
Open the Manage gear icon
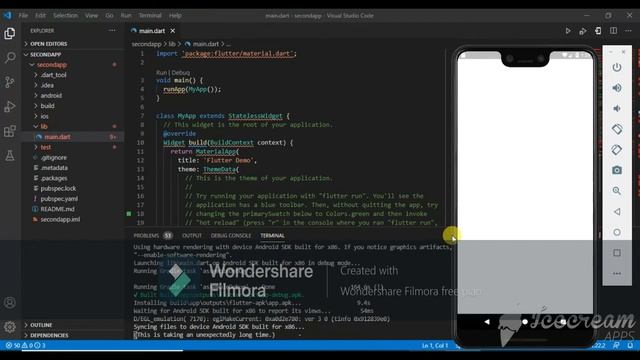click(x=10, y=327)
